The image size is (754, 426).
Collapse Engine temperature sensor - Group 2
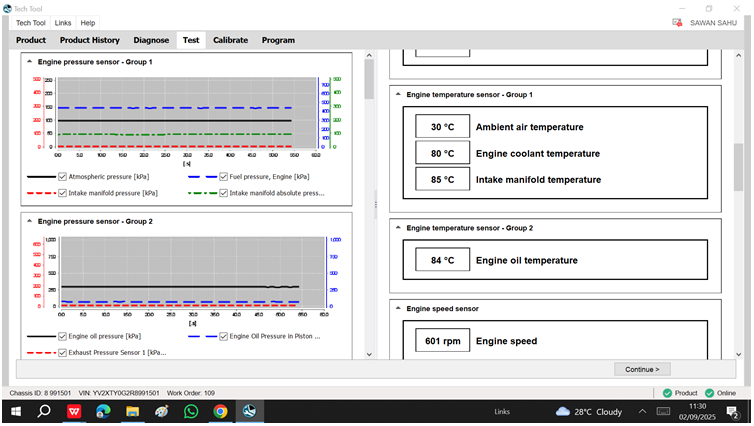pos(398,227)
